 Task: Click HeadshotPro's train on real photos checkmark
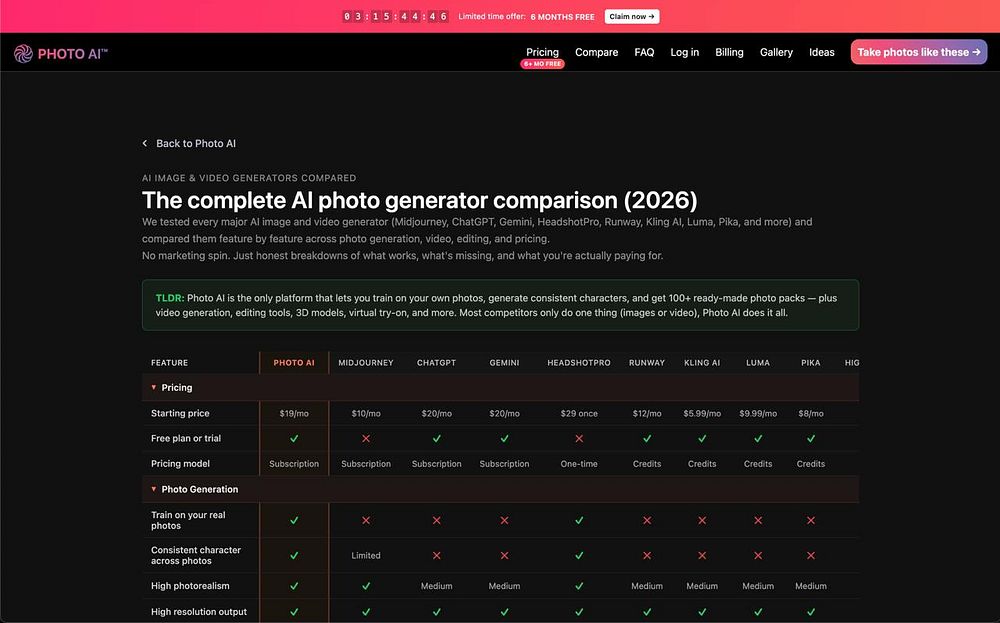pyautogui.click(x=579, y=520)
